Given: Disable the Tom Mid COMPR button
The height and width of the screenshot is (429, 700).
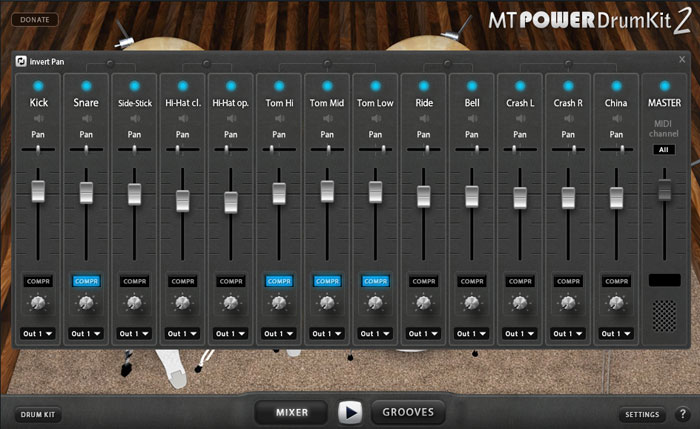Looking at the screenshot, I should pos(327,281).
